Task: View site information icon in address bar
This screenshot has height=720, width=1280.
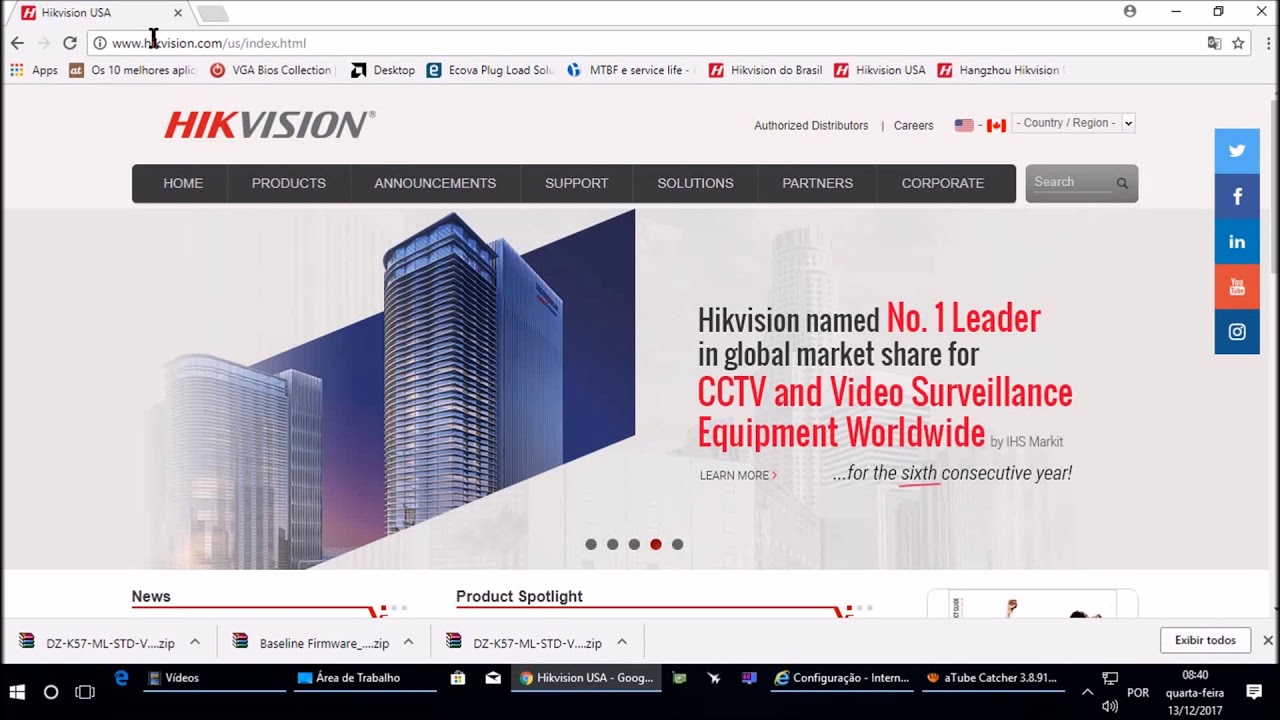Action: (99, 43)
